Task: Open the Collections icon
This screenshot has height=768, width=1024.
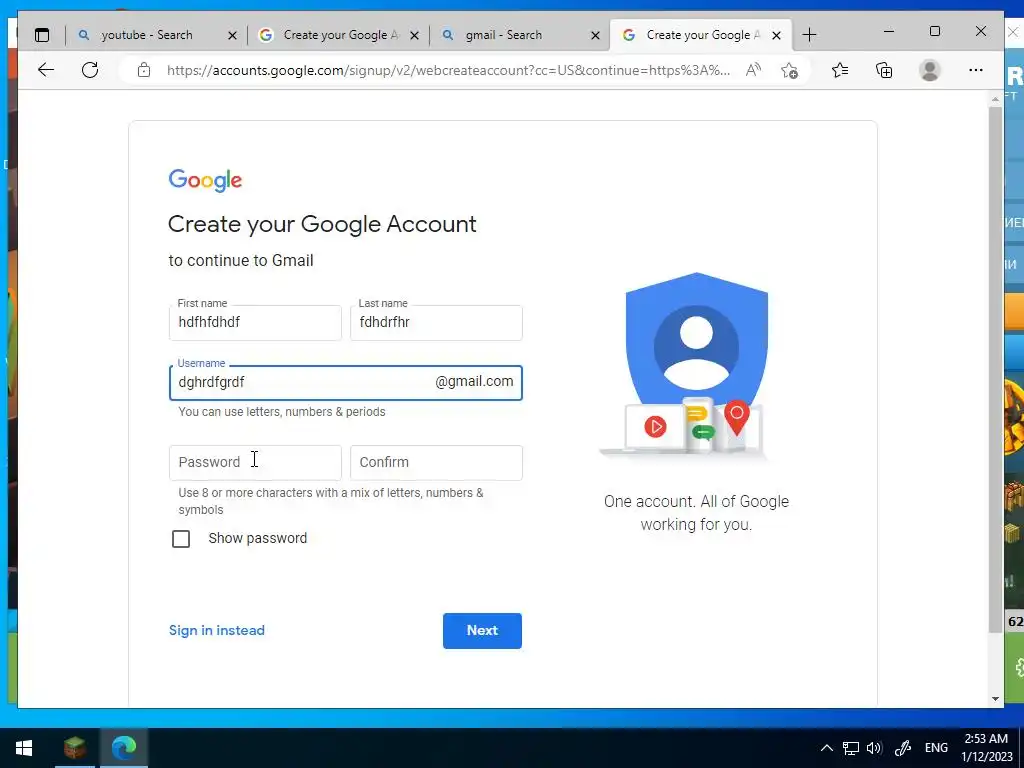Action: coord(884,70)
